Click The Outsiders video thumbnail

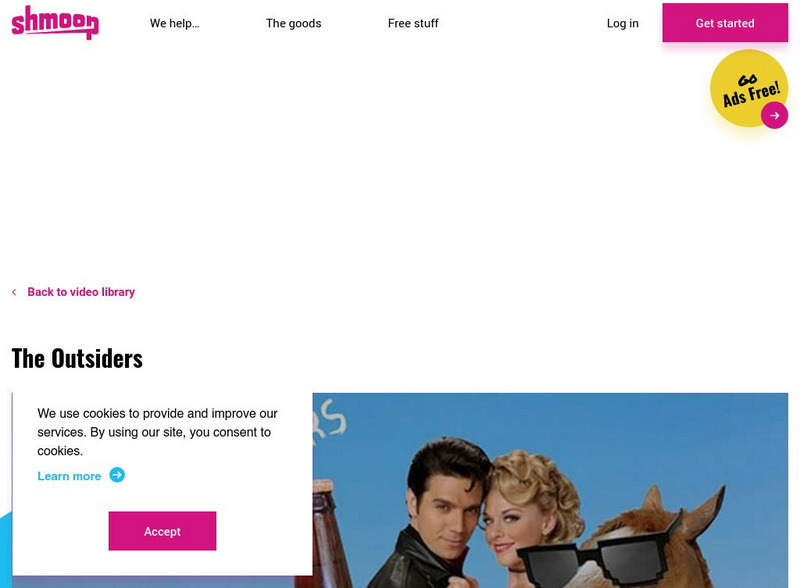point(550,490)
